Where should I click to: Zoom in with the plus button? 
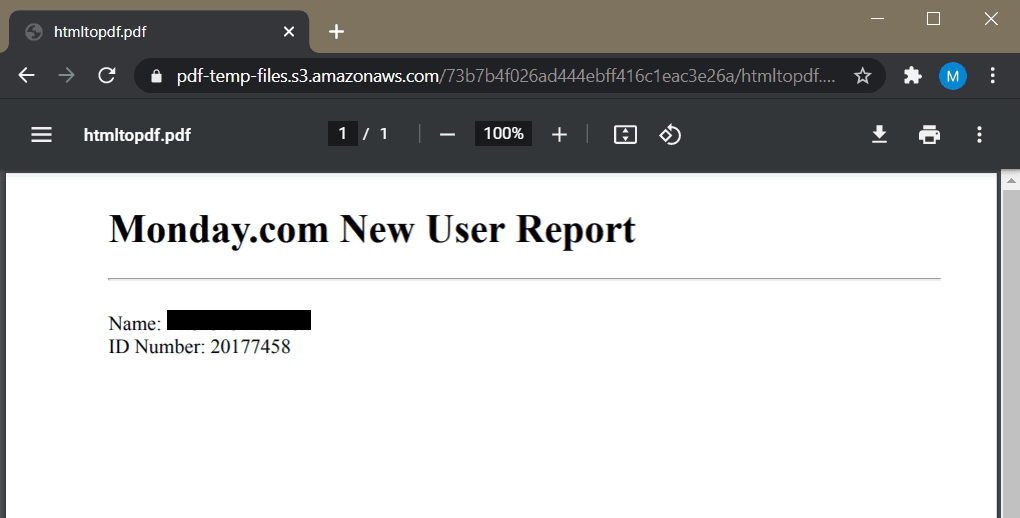tap(559, 134)
